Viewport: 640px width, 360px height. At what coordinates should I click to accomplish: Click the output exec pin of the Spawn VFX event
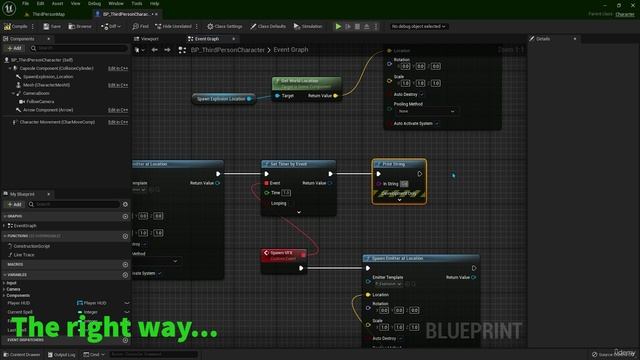click(x=301, y=268)
